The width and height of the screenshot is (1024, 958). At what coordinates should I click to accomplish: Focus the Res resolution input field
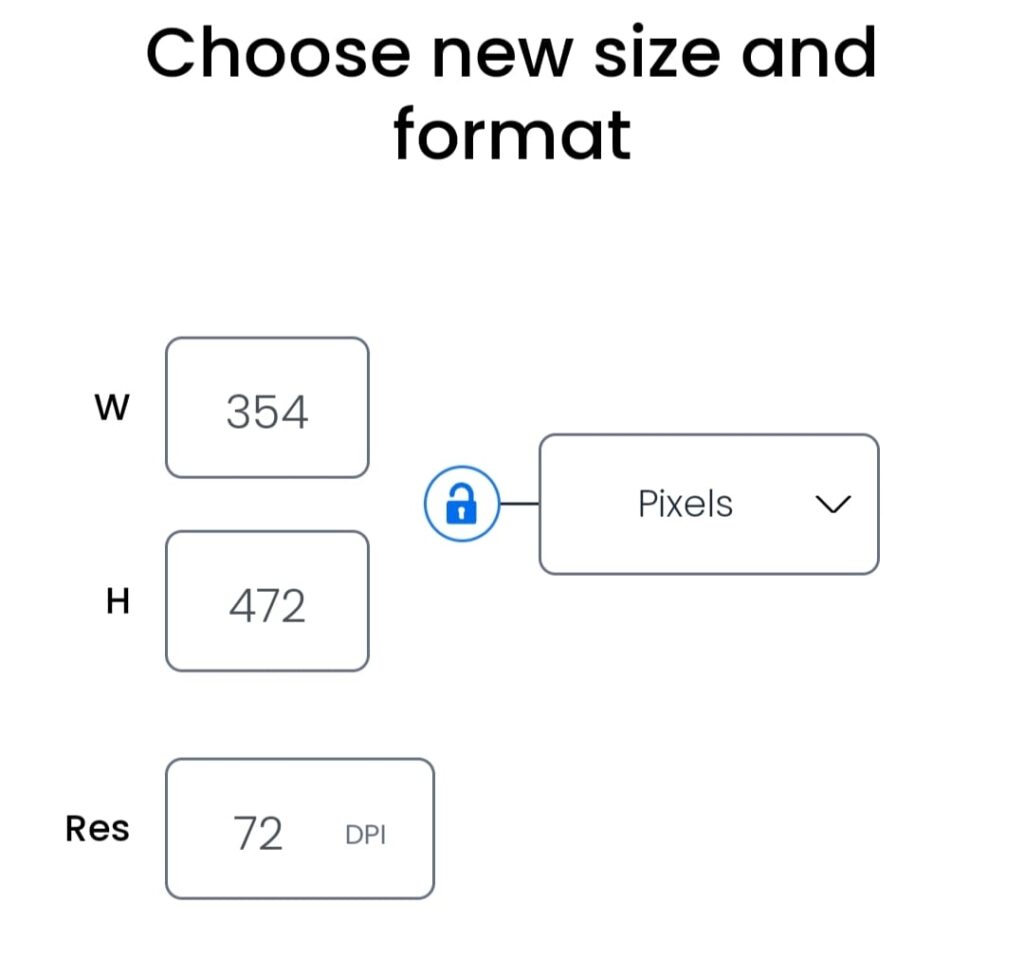(x=299, y=829)
